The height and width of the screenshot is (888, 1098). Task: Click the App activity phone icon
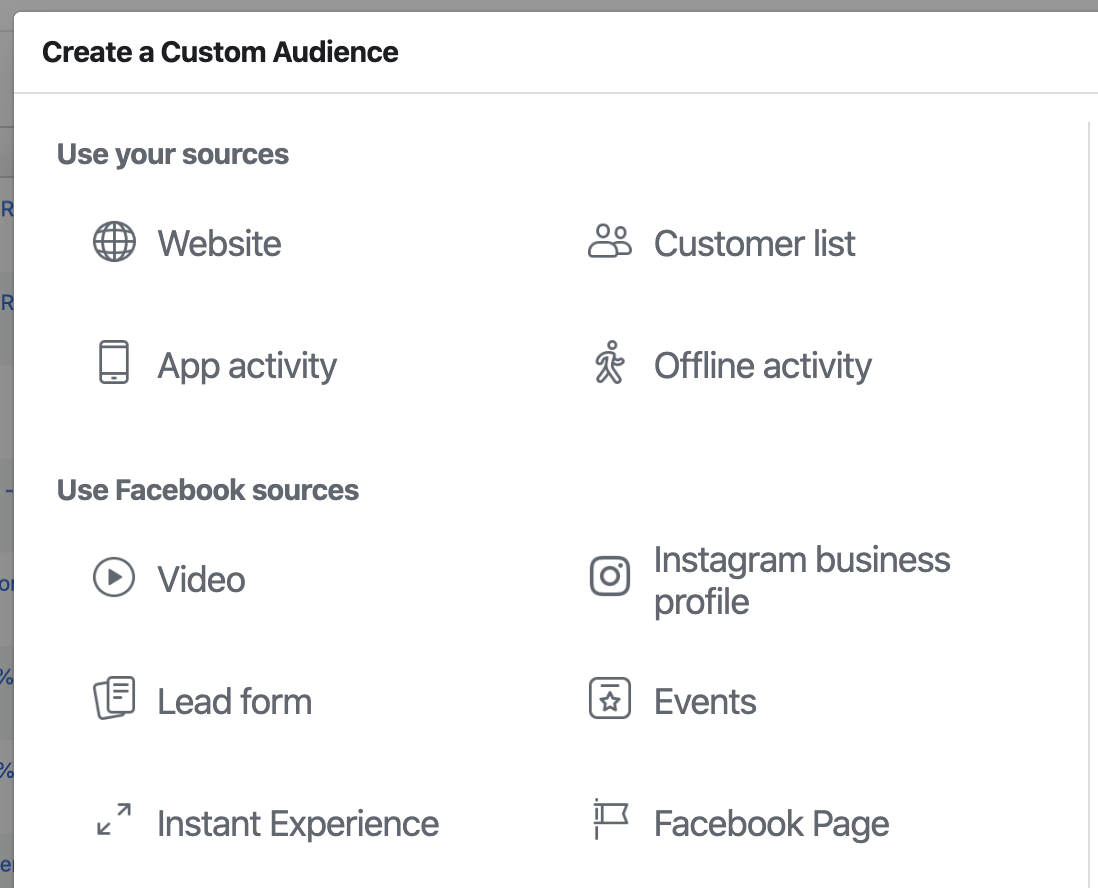[114, 363]
